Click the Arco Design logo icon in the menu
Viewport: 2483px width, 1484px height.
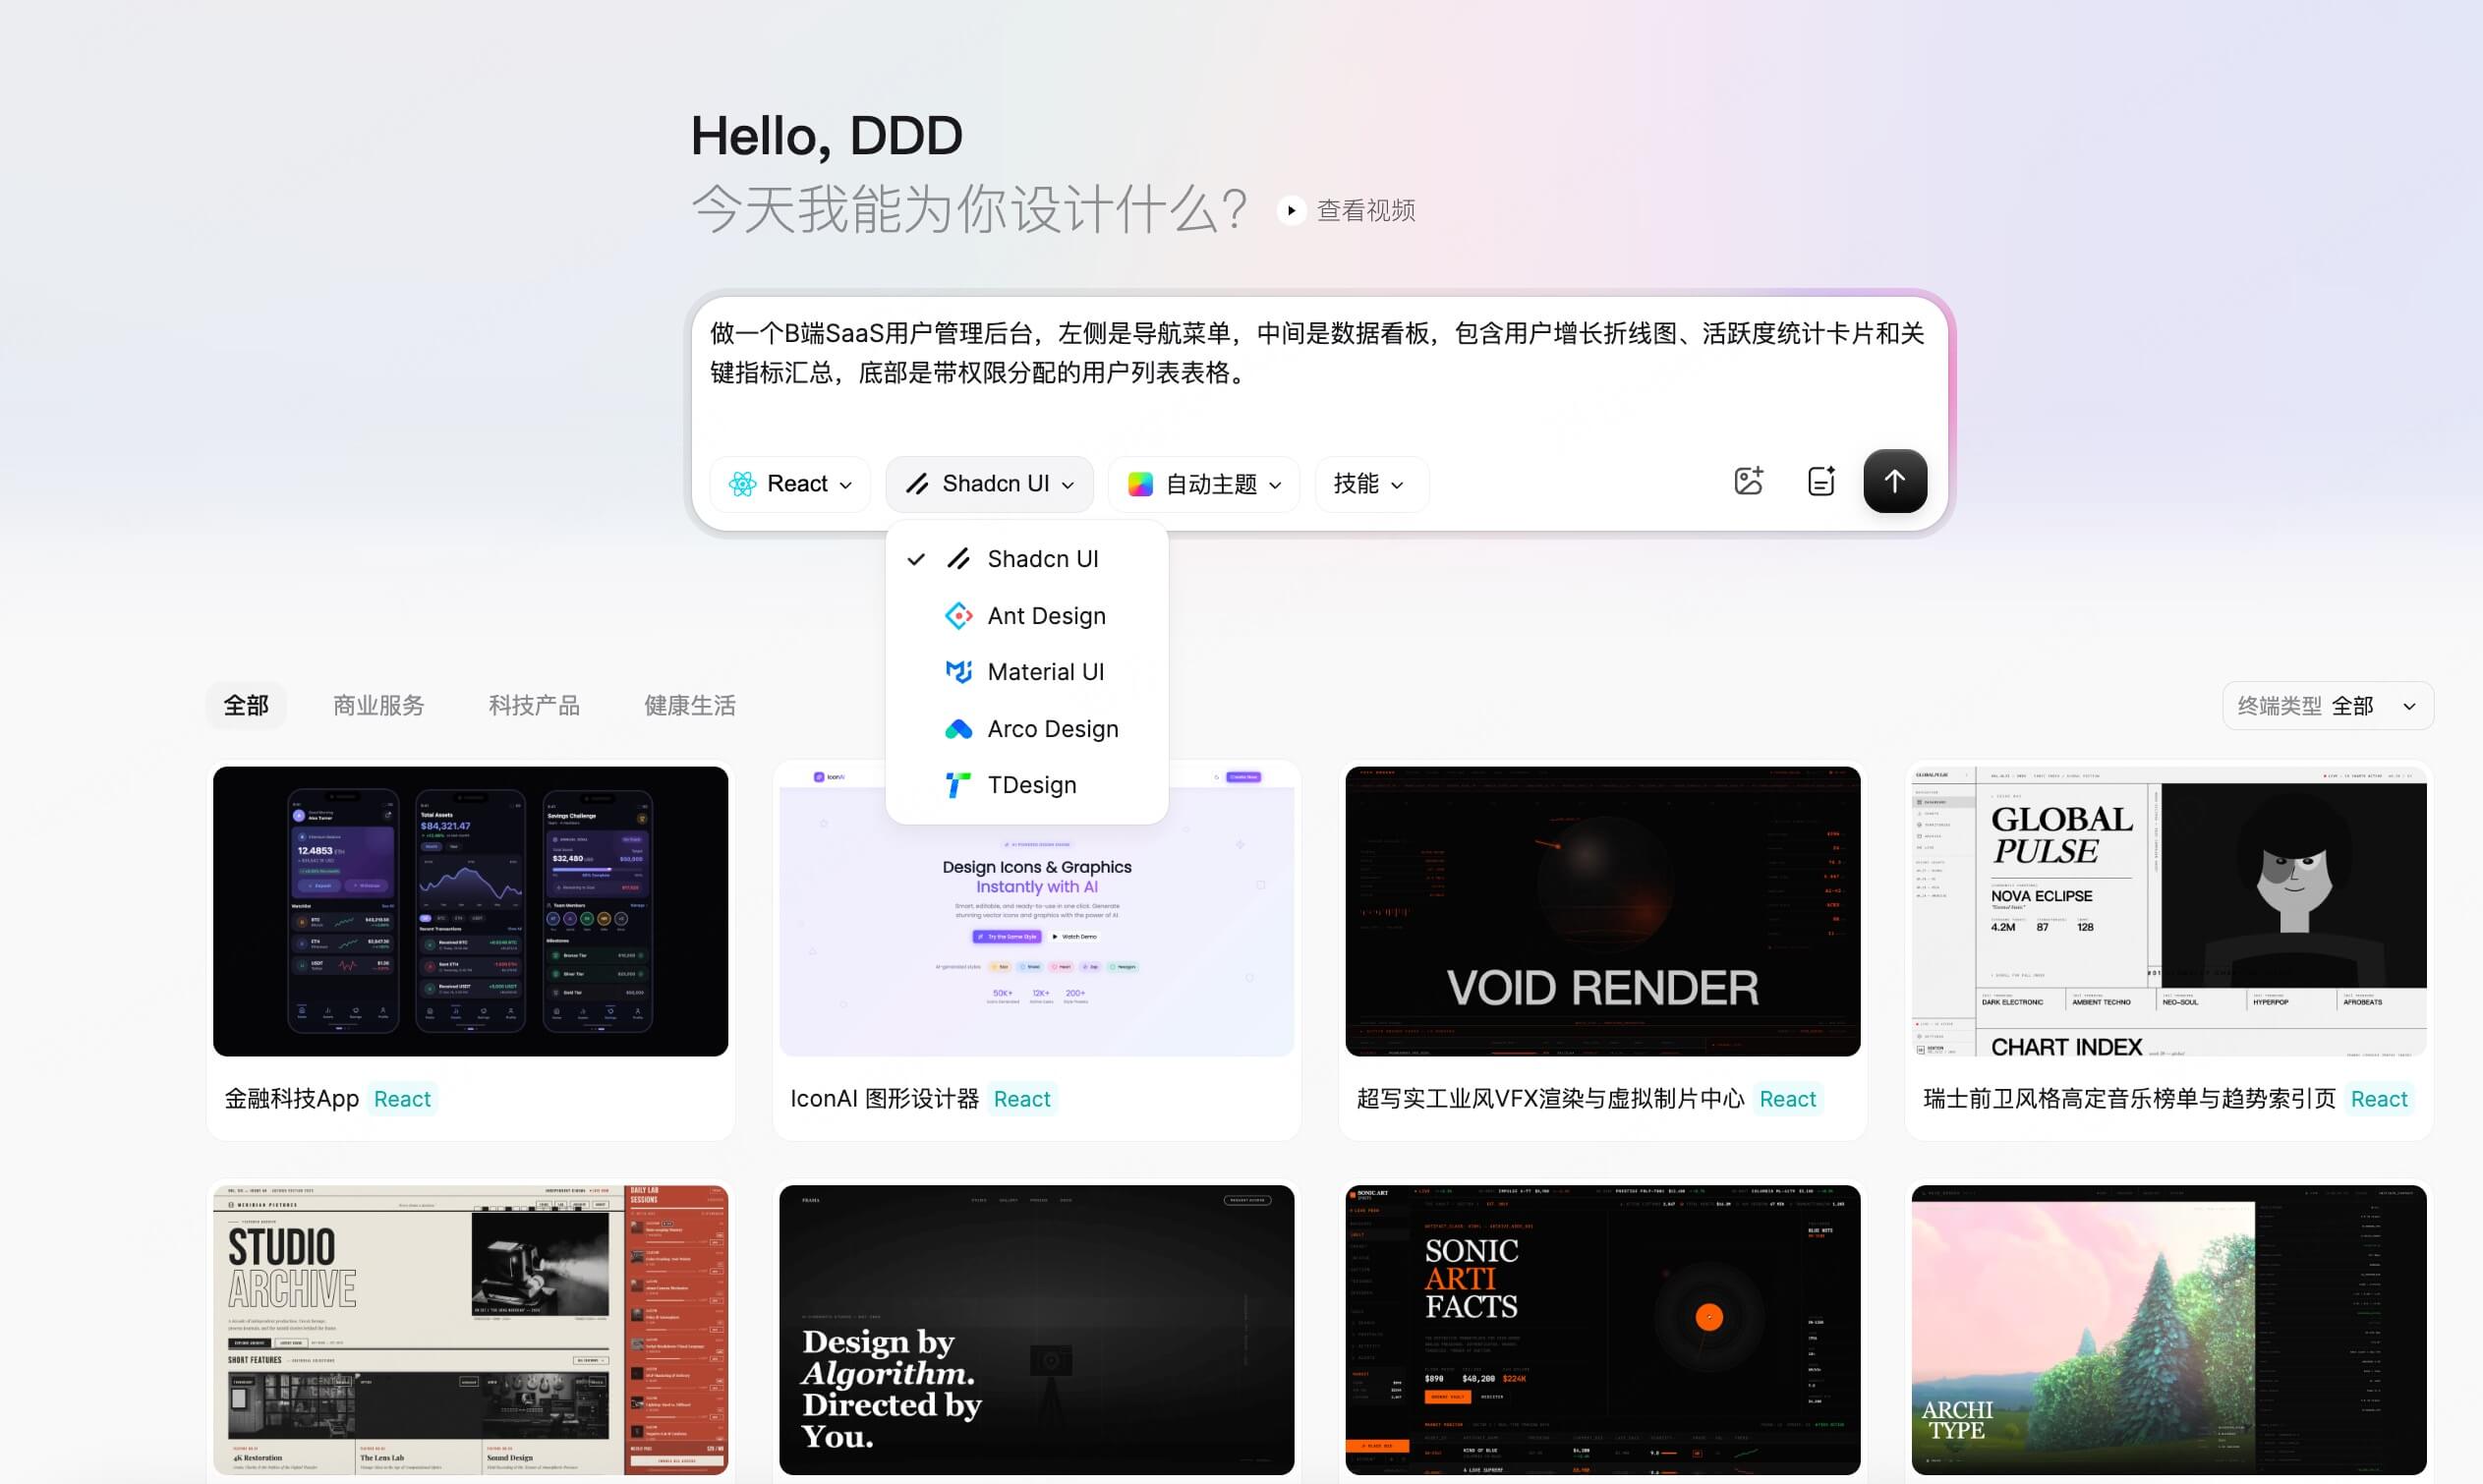pos(958,729)
